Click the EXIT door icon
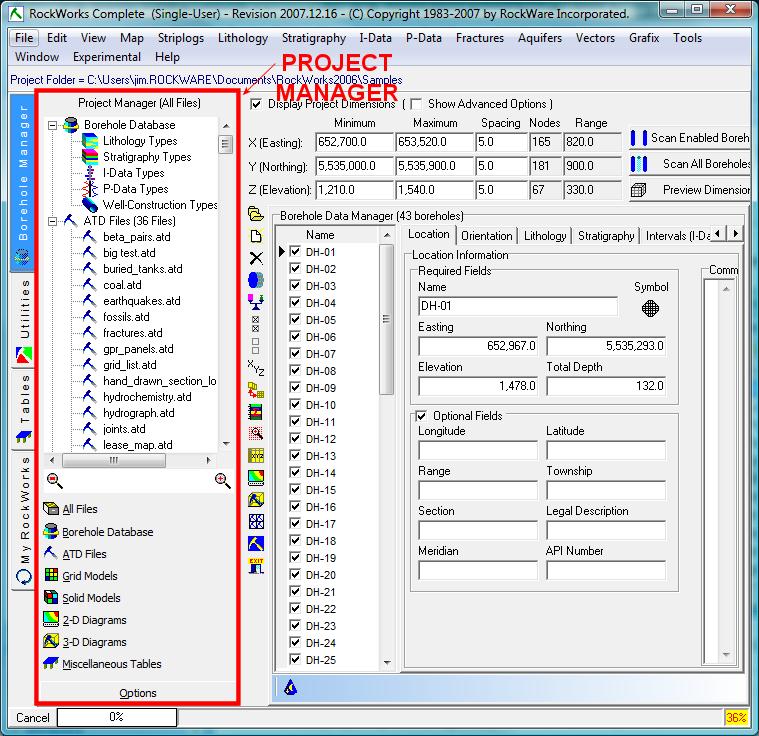Image resolution: width=759 pixels, height=736 pixels. click(256, 566)
